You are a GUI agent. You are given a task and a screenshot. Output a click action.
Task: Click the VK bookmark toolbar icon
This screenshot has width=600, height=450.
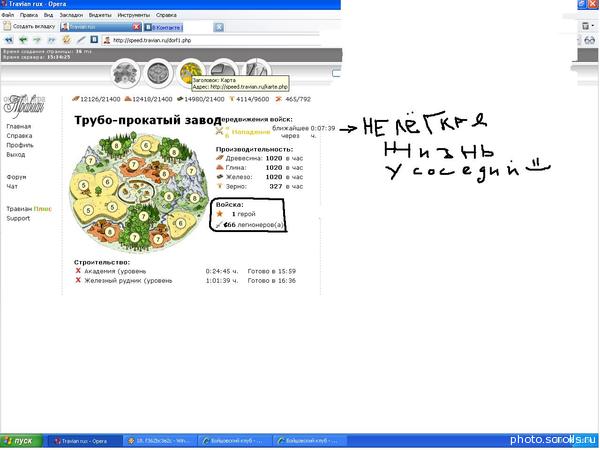click(94, 39)
